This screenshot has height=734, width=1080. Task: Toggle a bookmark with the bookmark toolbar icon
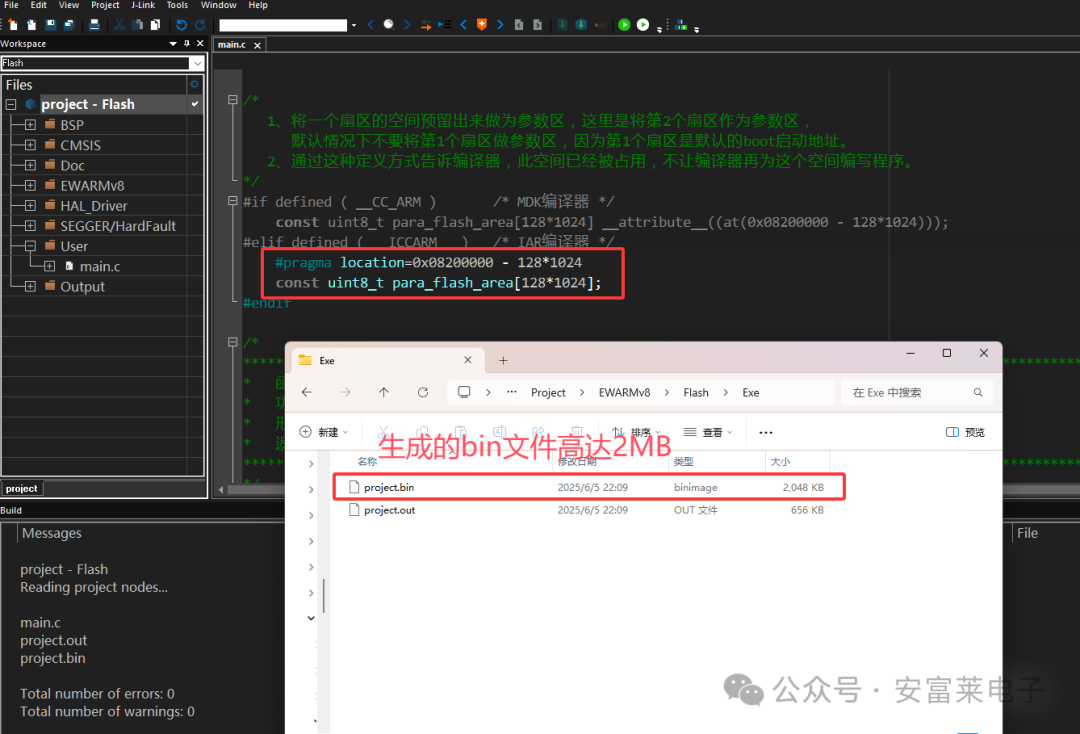coord(481,24)
